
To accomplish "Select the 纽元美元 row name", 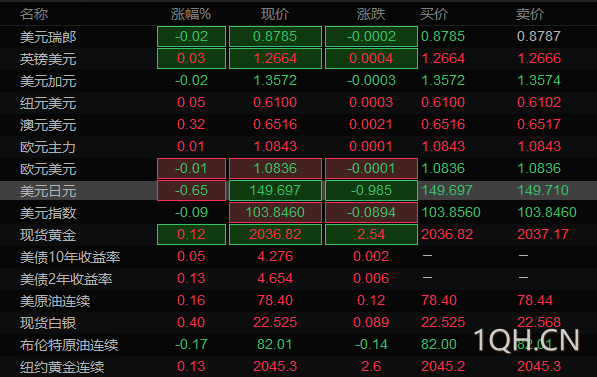I will click(x=48, y=103).
